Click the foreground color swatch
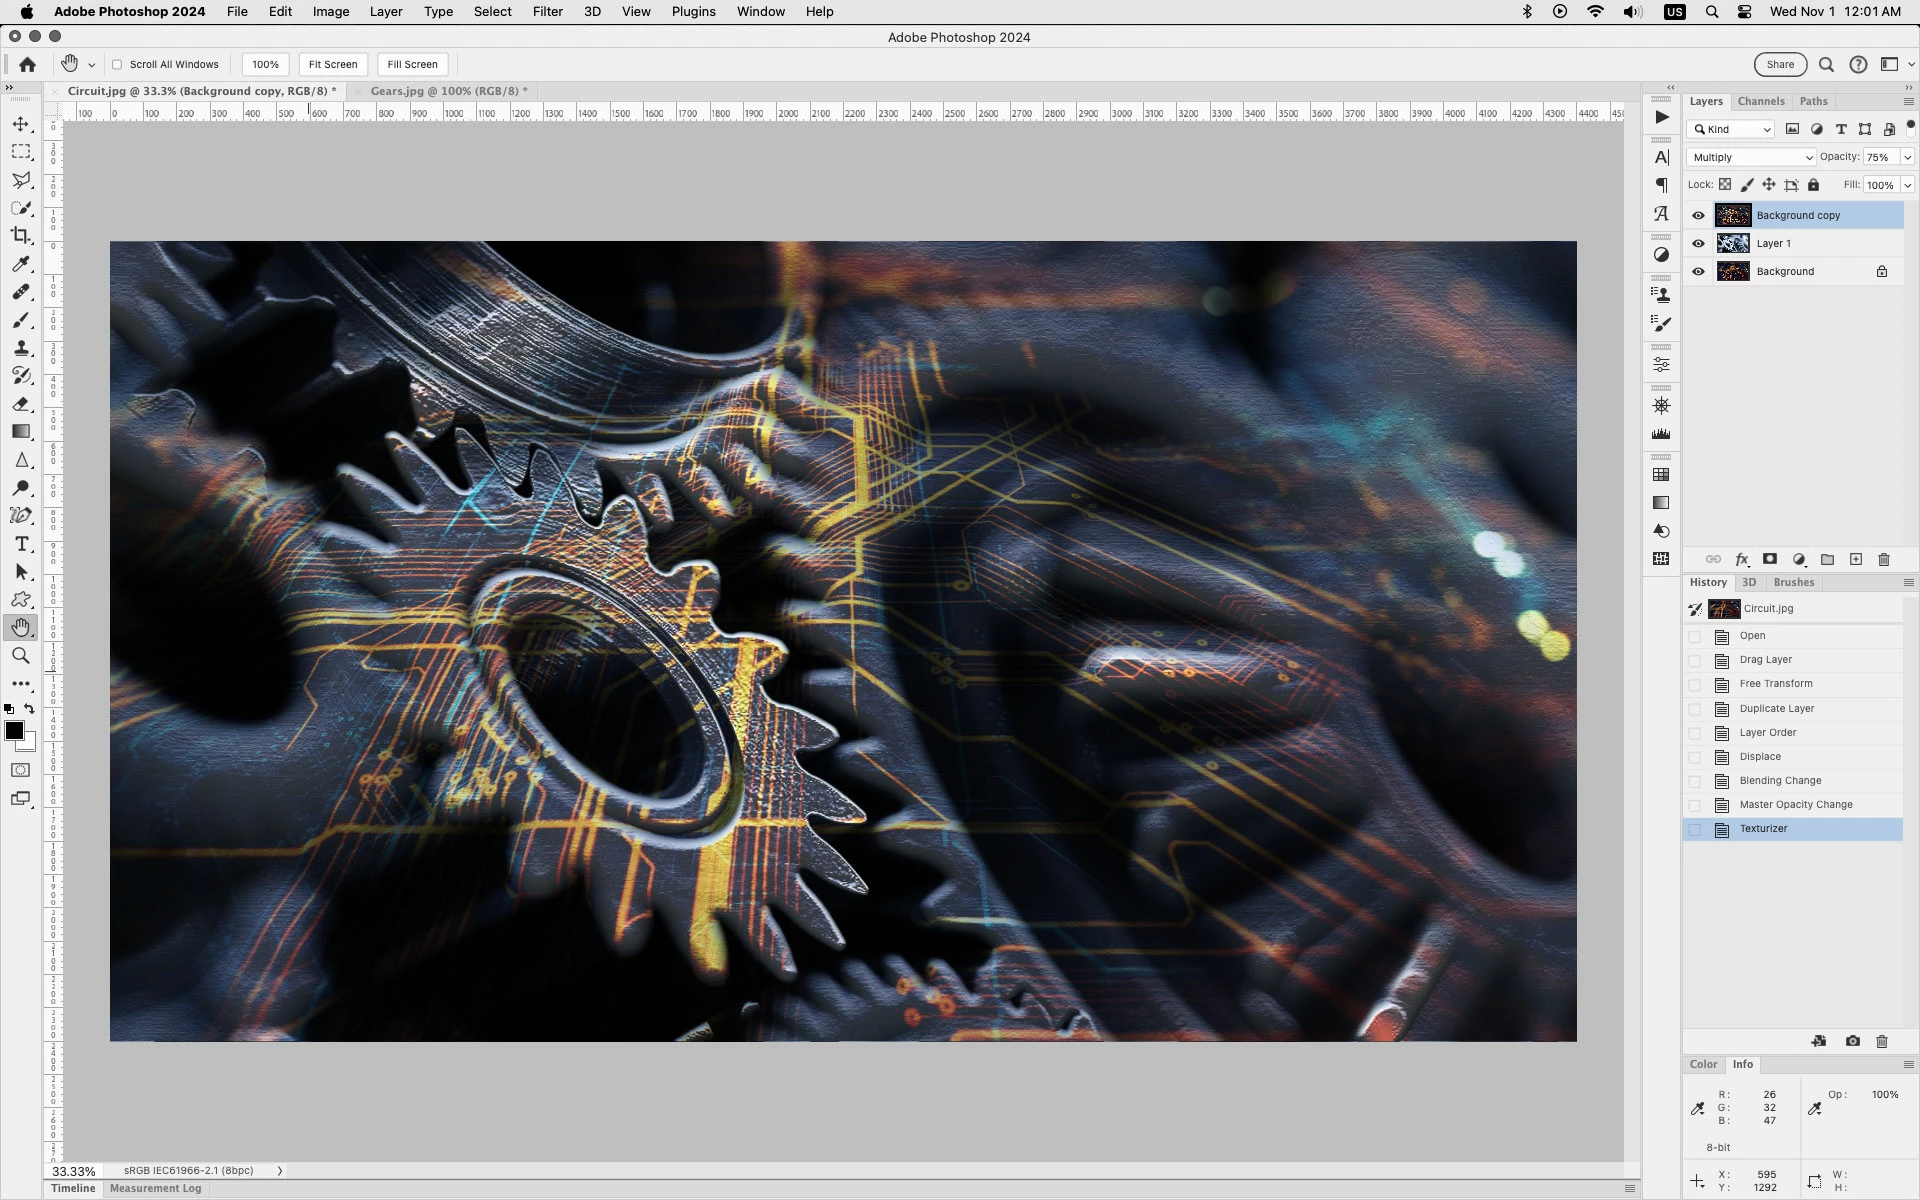1920x1200 pixels. tap(14, 731)
